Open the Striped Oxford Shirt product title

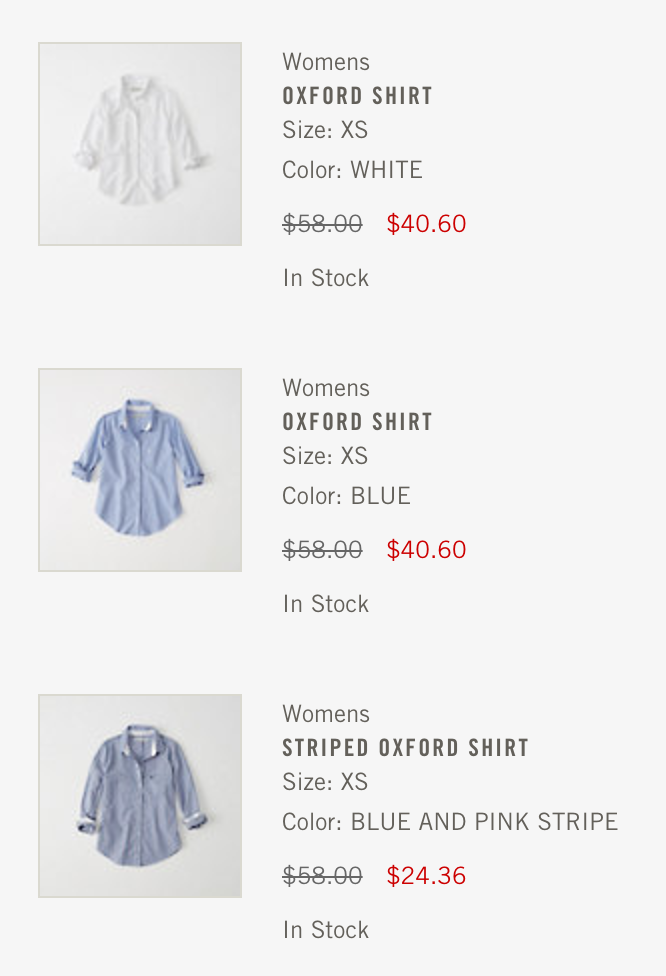coord(405,748)
